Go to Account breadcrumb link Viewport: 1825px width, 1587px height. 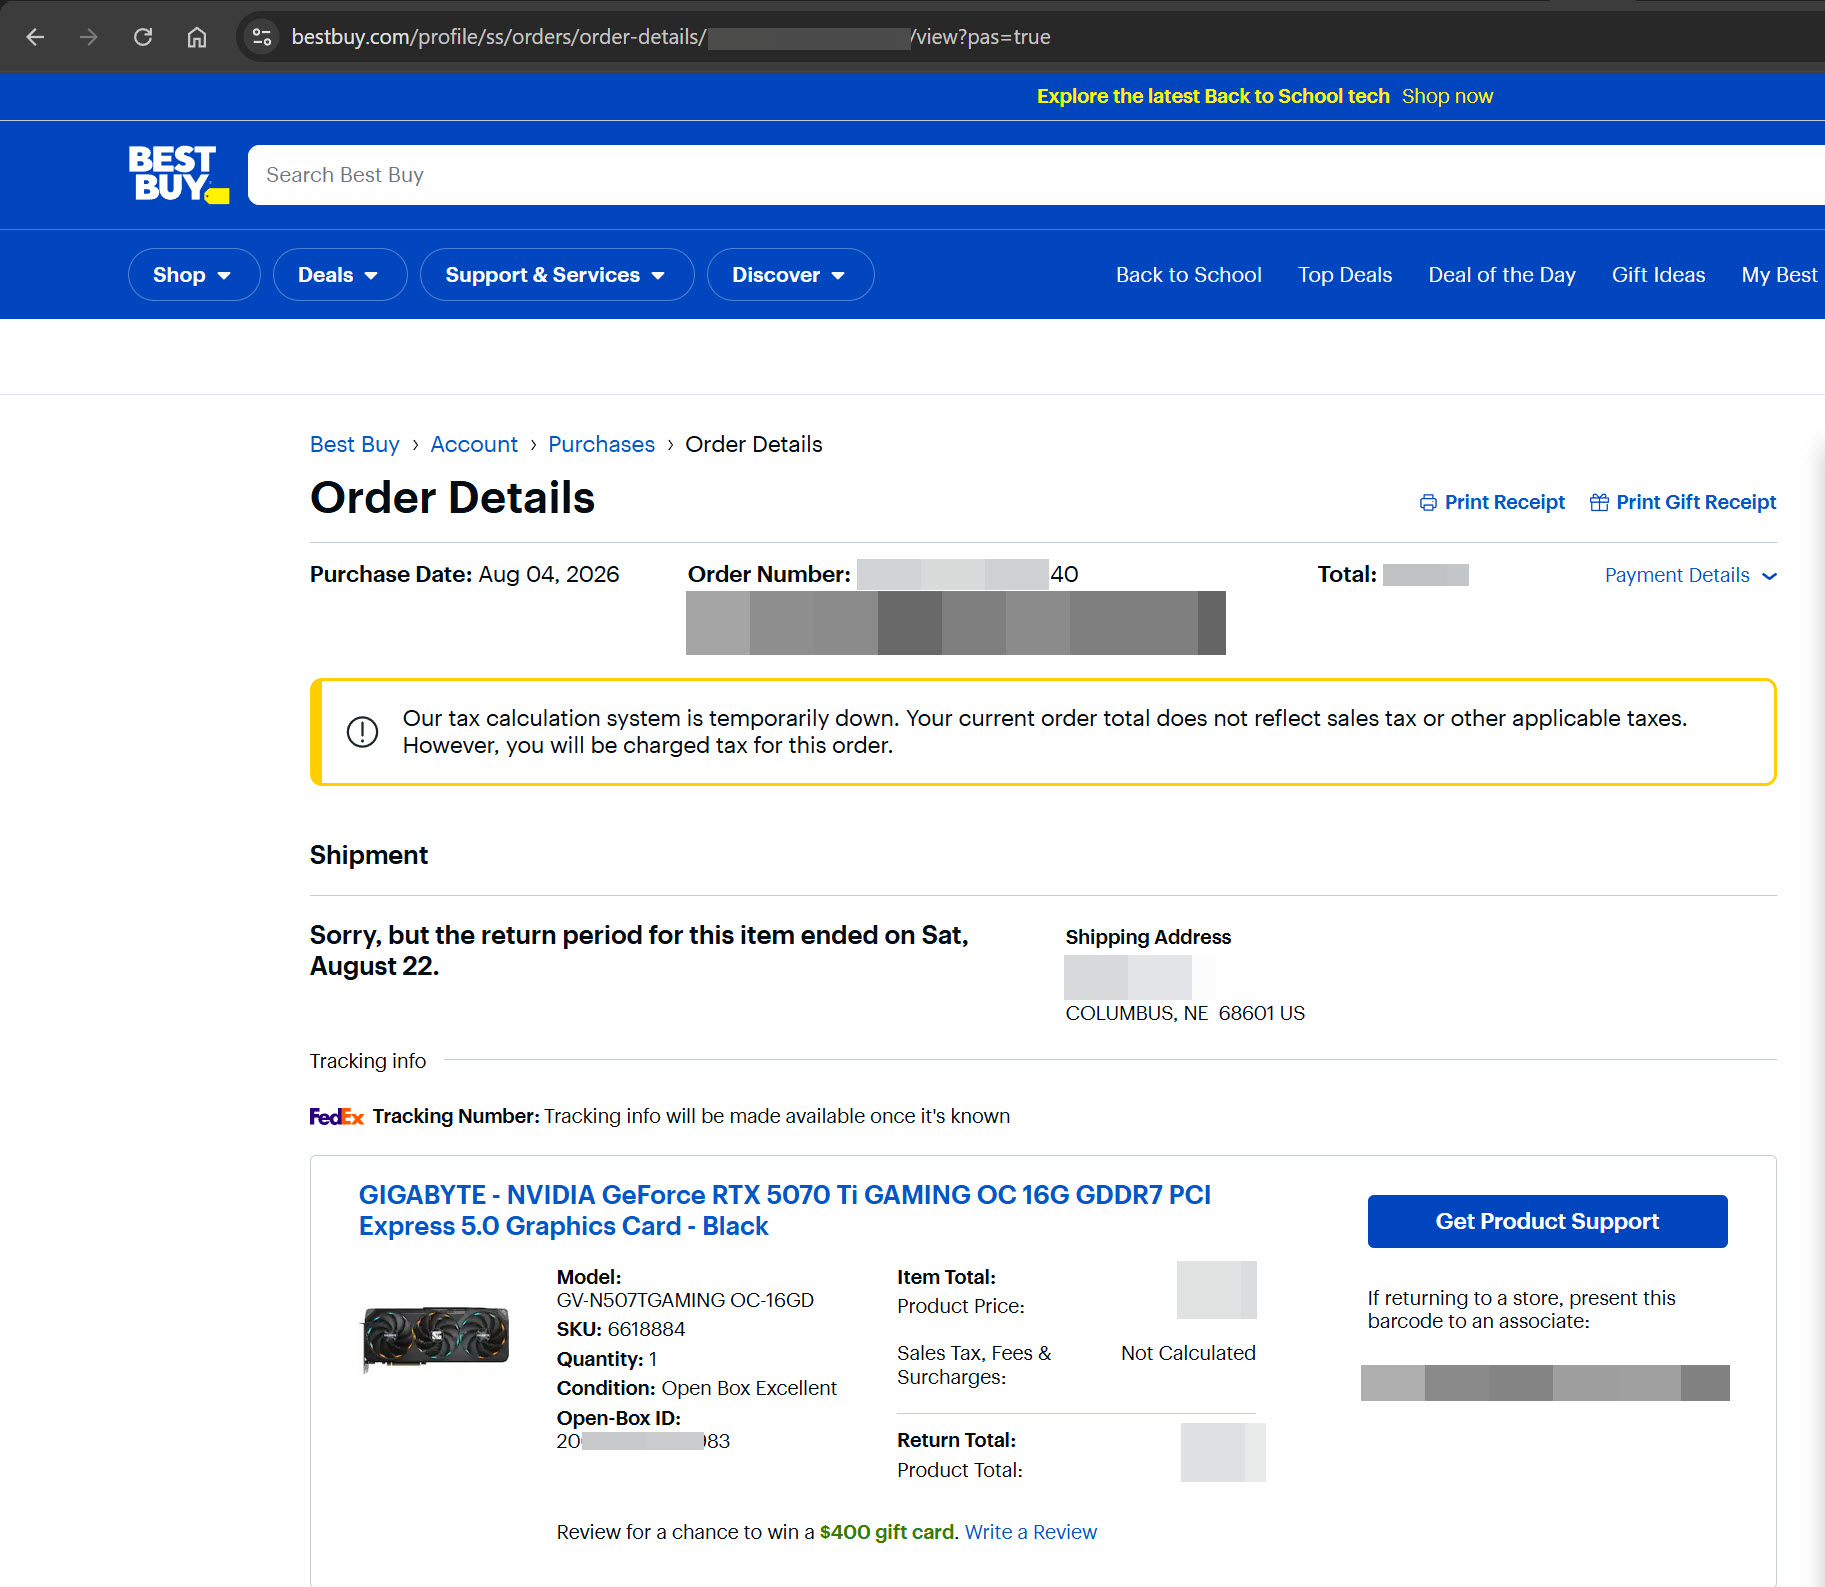pos(474,444)
